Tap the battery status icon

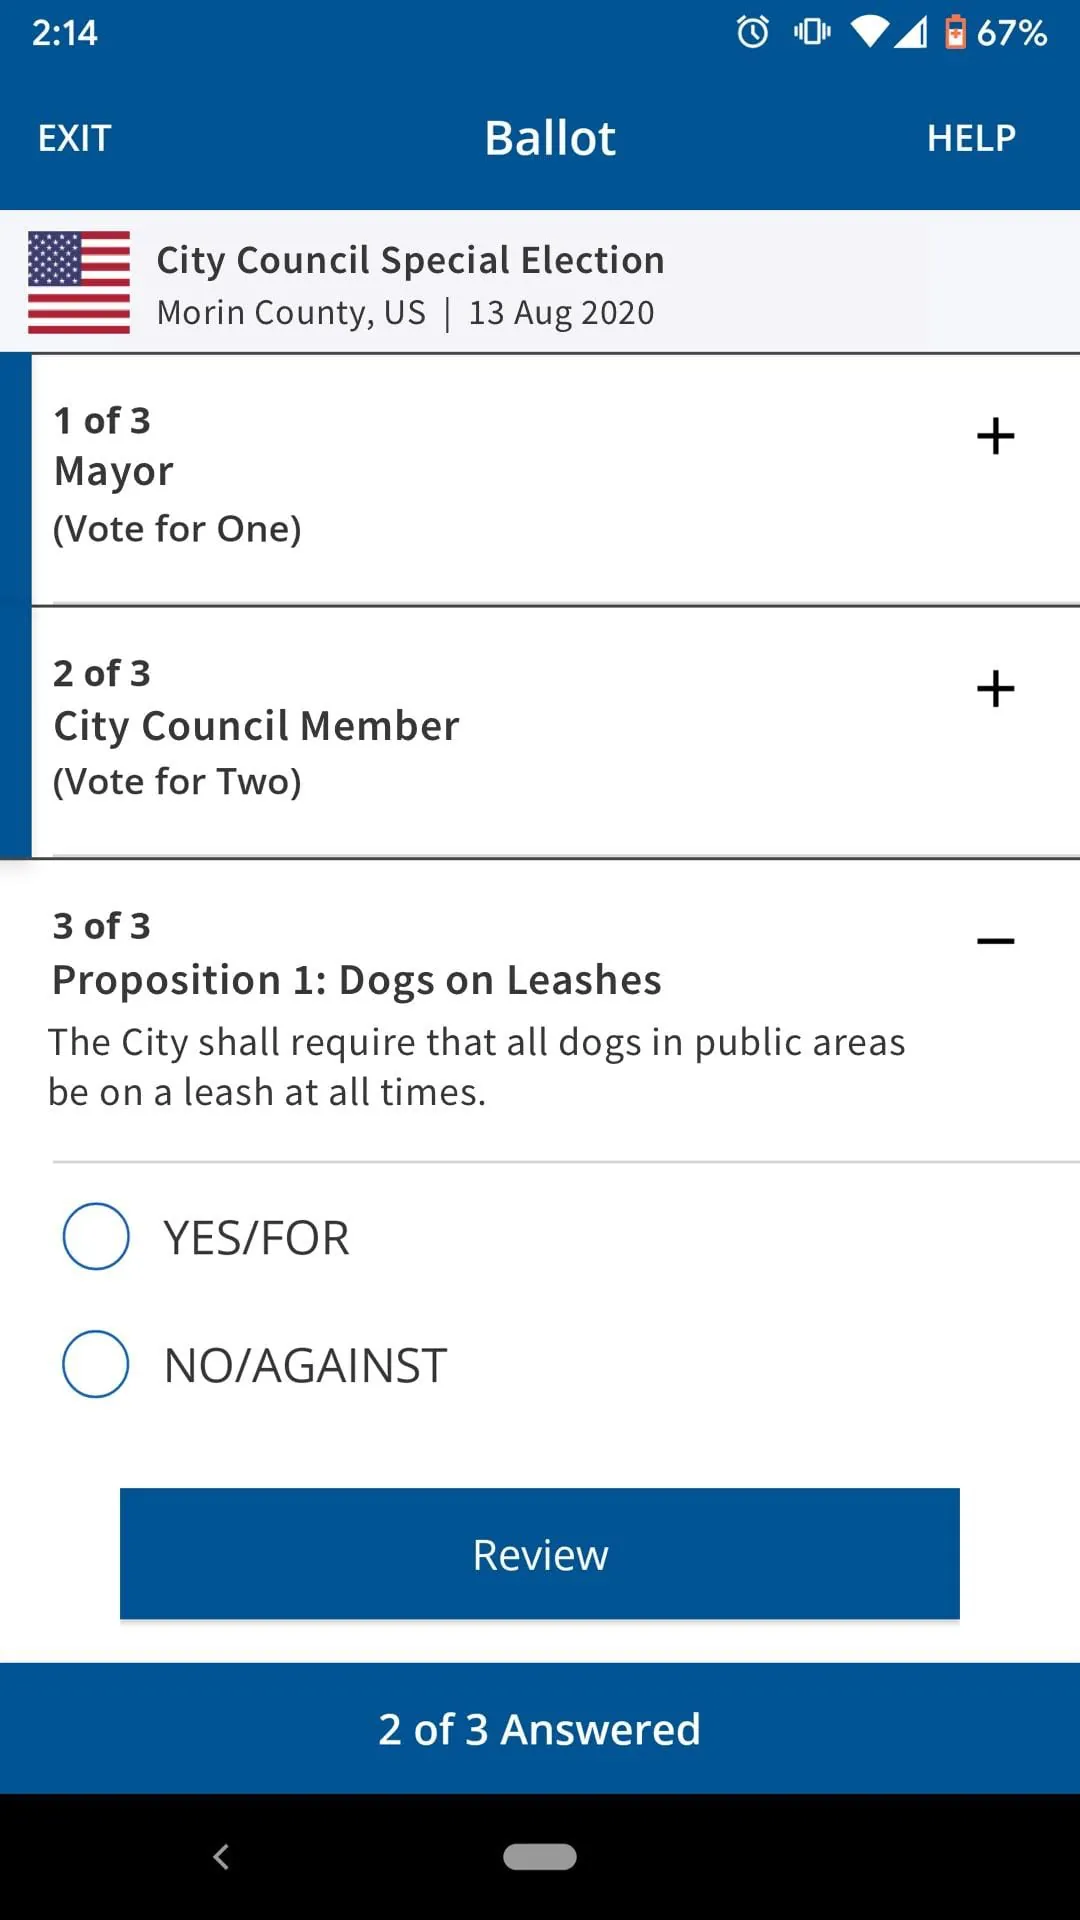point(956,32)
